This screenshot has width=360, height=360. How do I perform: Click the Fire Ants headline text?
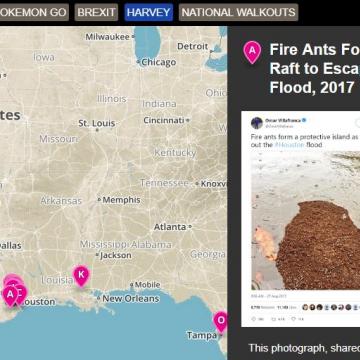(x=314, y=69)
